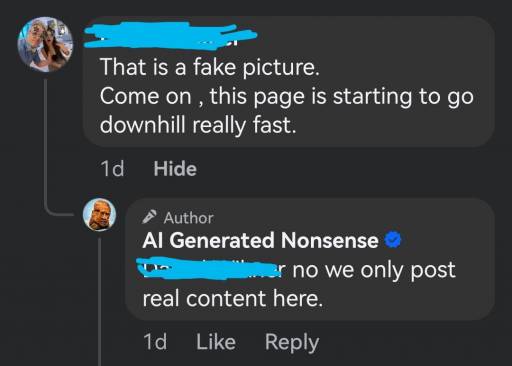Select the 'That is a fake picture.' line
512x366 pixels.
pos(209,67)
